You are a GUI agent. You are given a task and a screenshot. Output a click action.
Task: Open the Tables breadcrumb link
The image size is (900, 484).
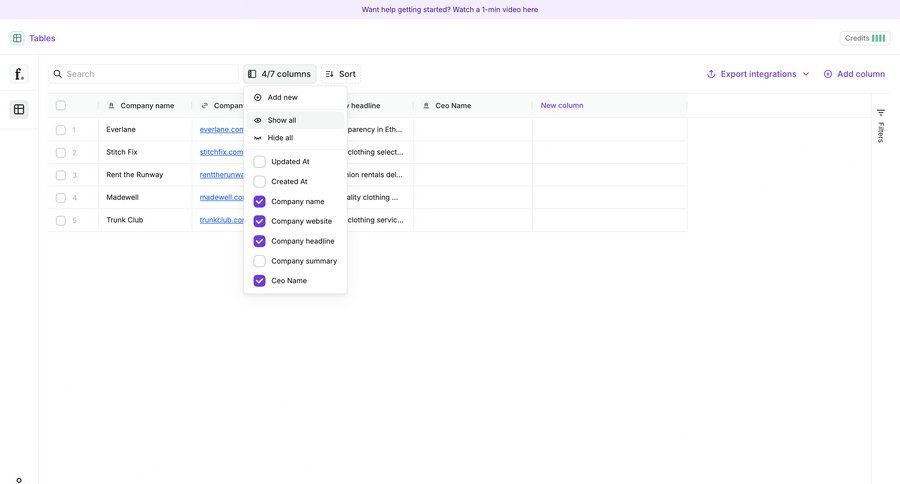point(42,38)
